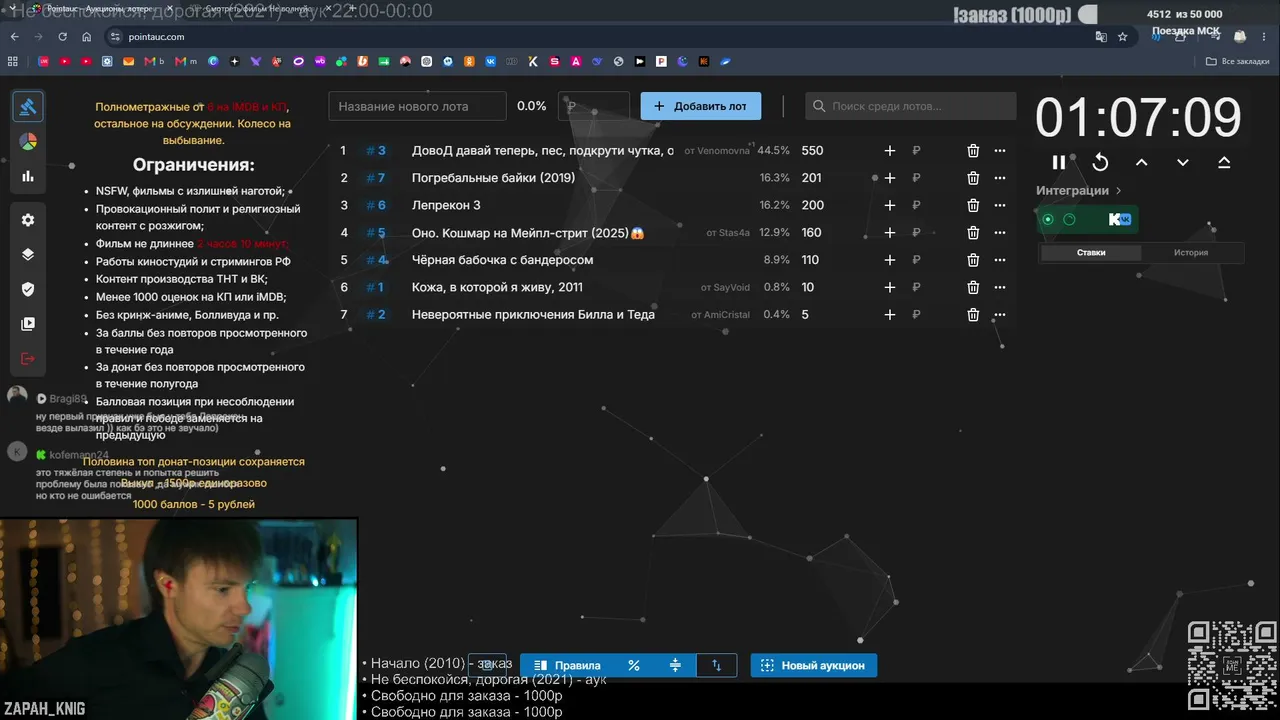Select lot title Лепрекон 3

446,205
